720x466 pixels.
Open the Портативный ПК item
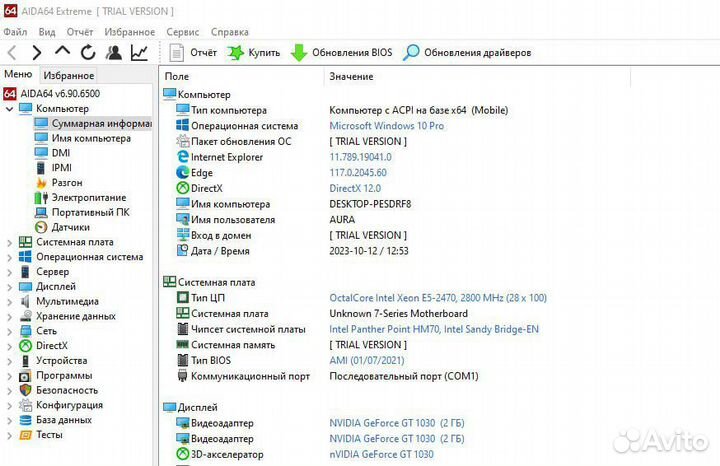click(82, 212)
